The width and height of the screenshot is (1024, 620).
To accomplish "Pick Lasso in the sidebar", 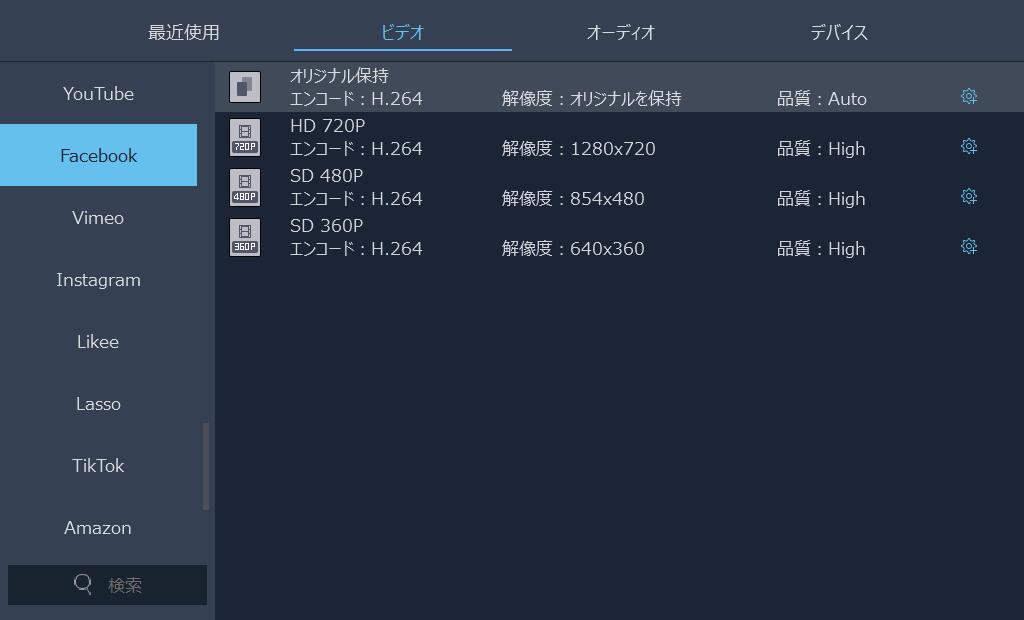I will (99, 404).
